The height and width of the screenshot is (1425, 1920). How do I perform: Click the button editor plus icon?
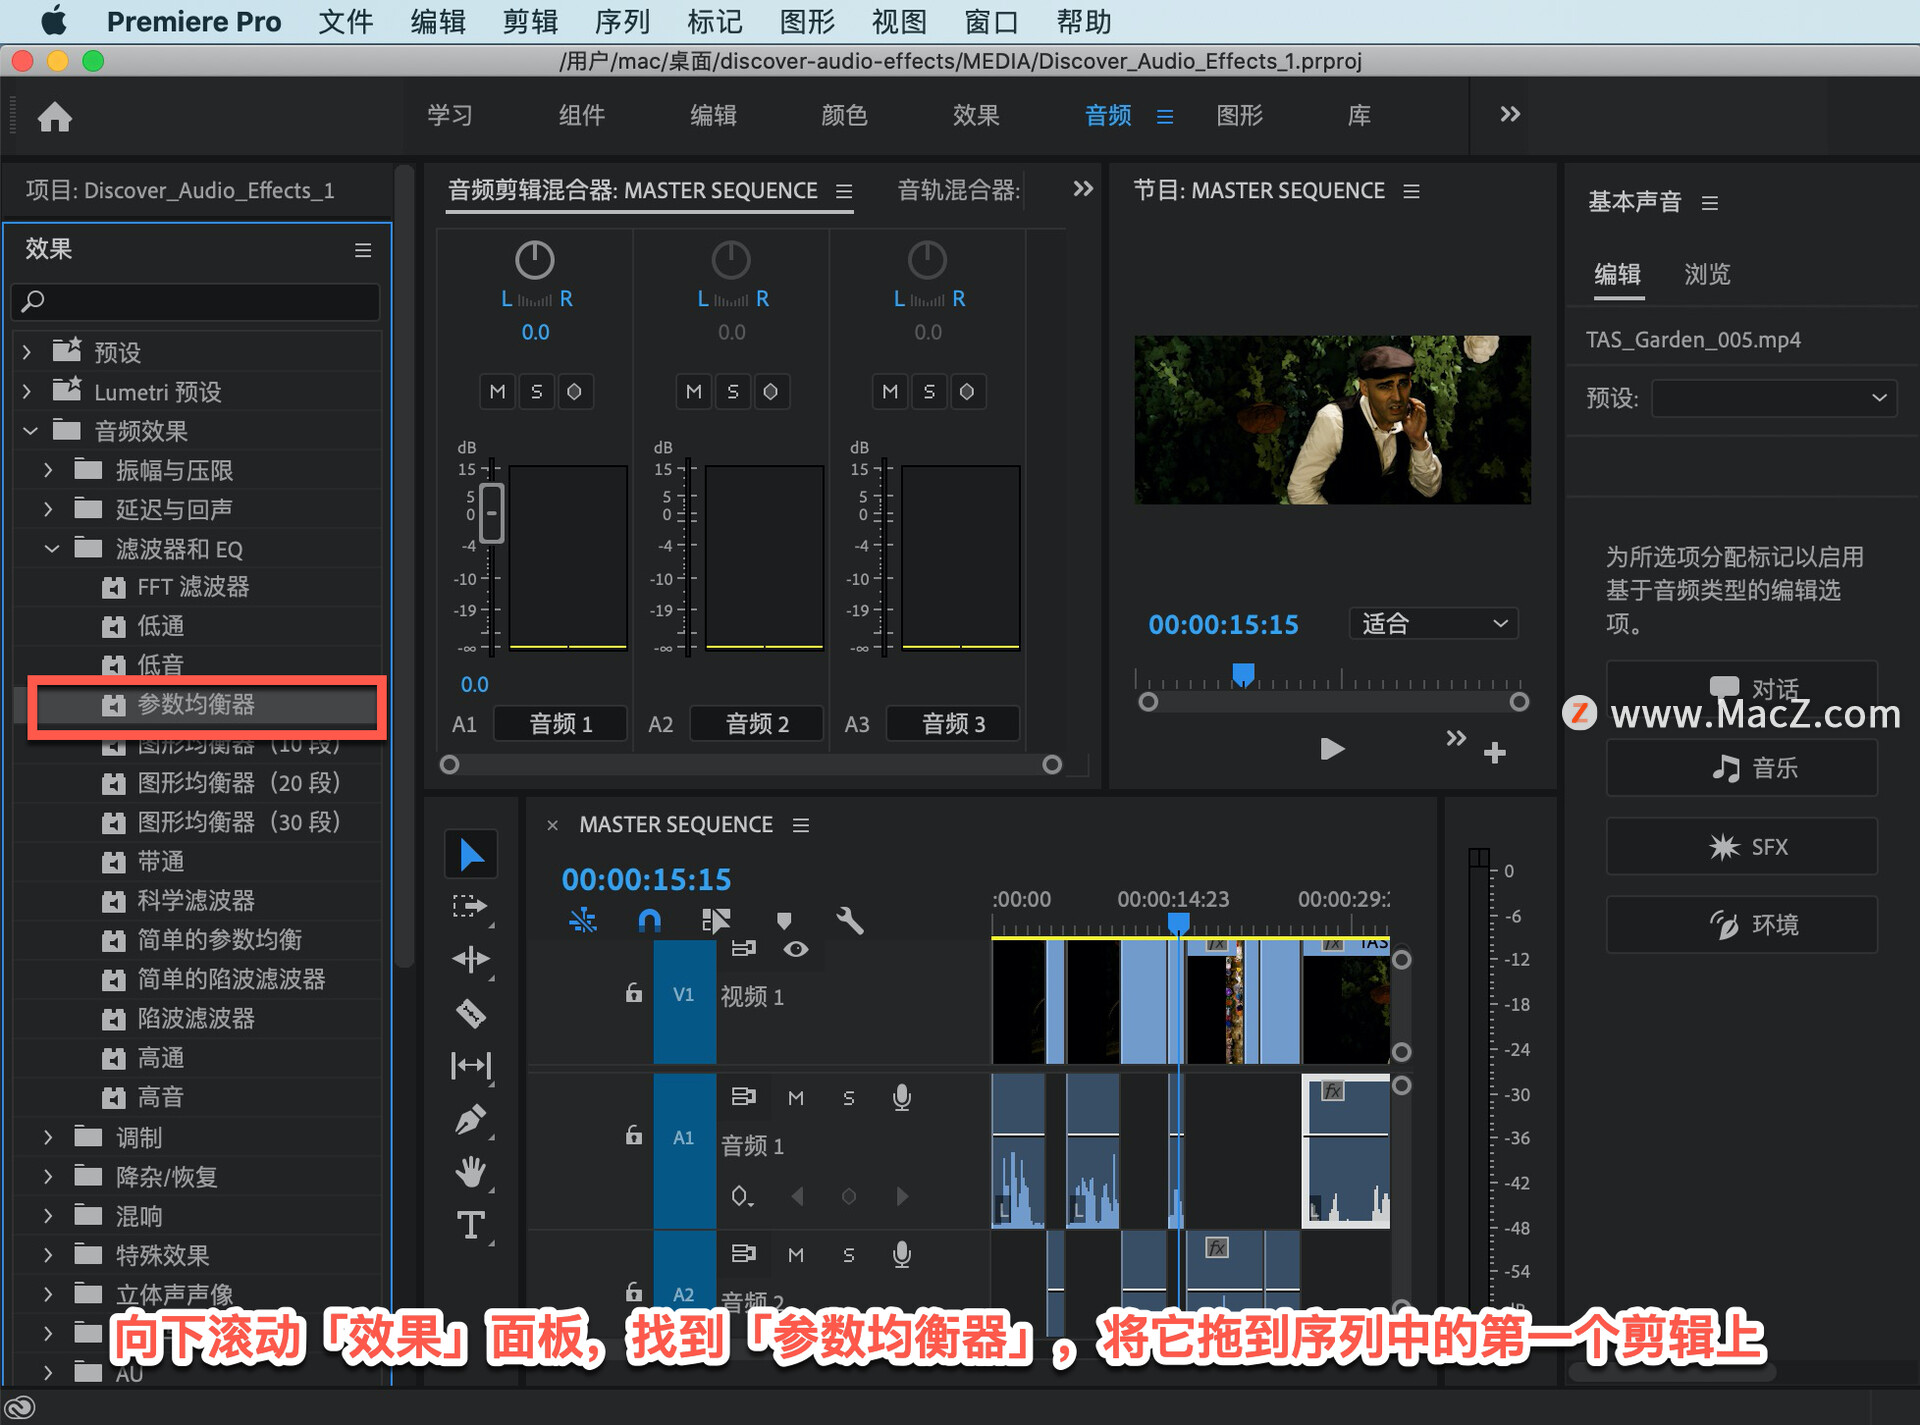pyautogui.click(x=1495, y=753)
